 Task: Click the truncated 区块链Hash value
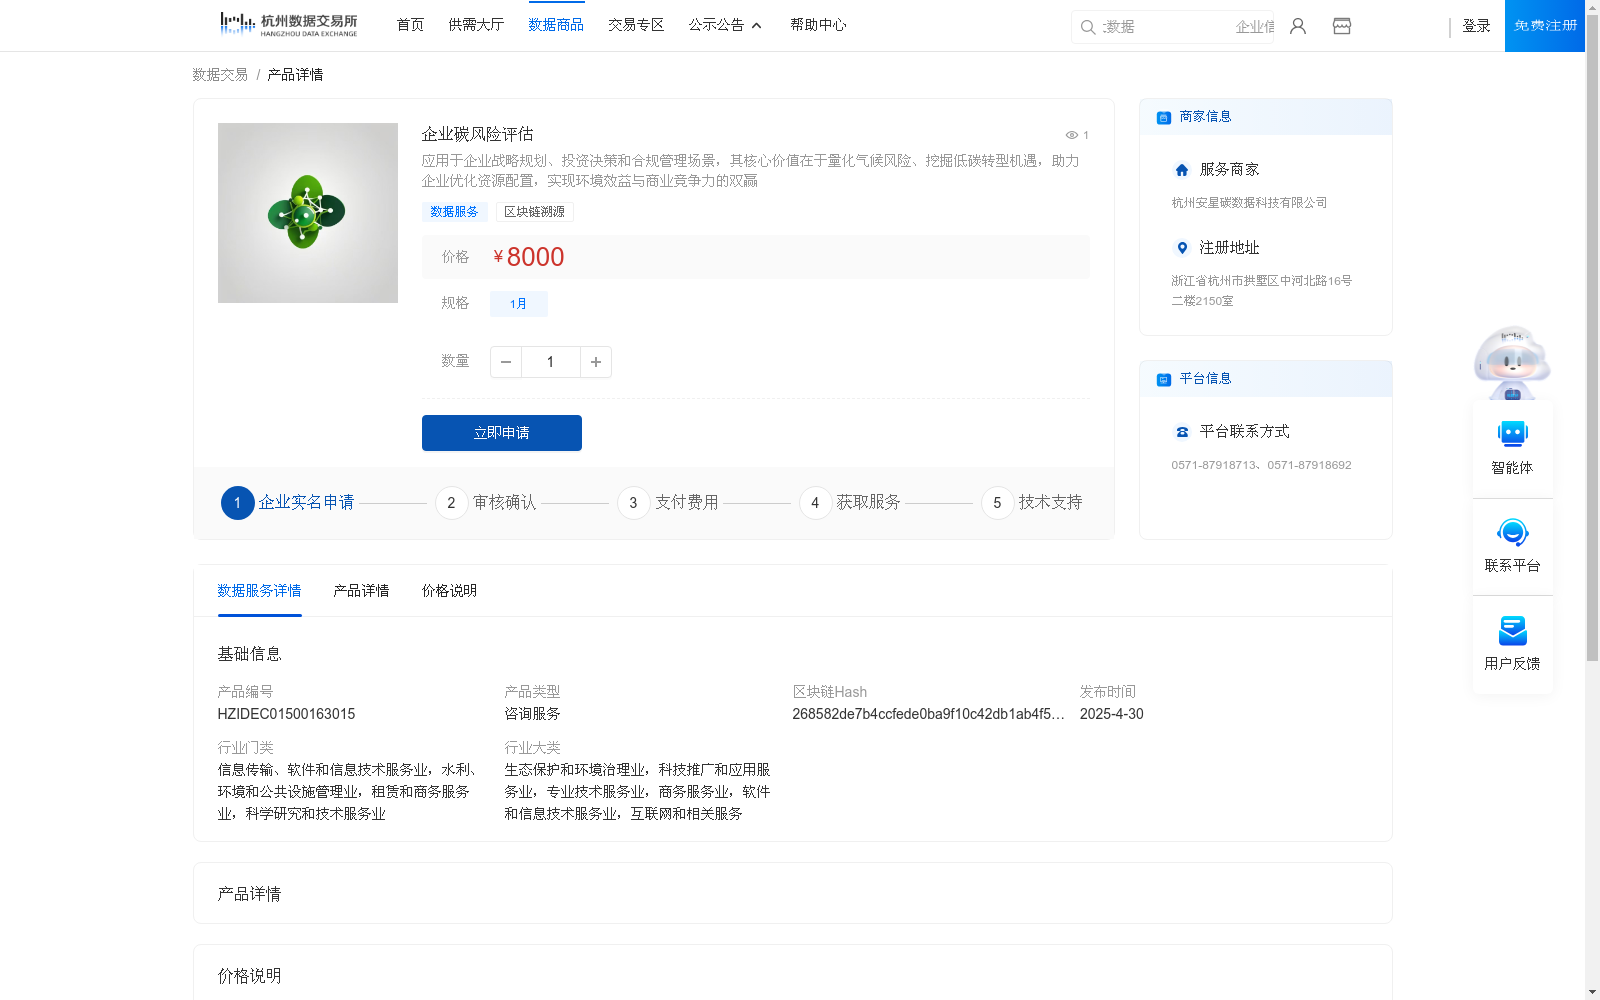click(x=928, y=714)
